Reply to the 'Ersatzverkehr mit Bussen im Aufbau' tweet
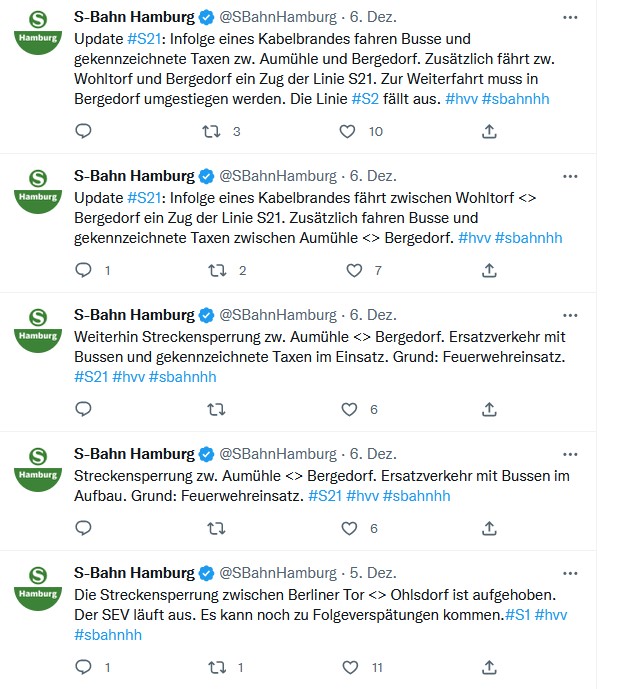618x689 pixels. (84, 528)
